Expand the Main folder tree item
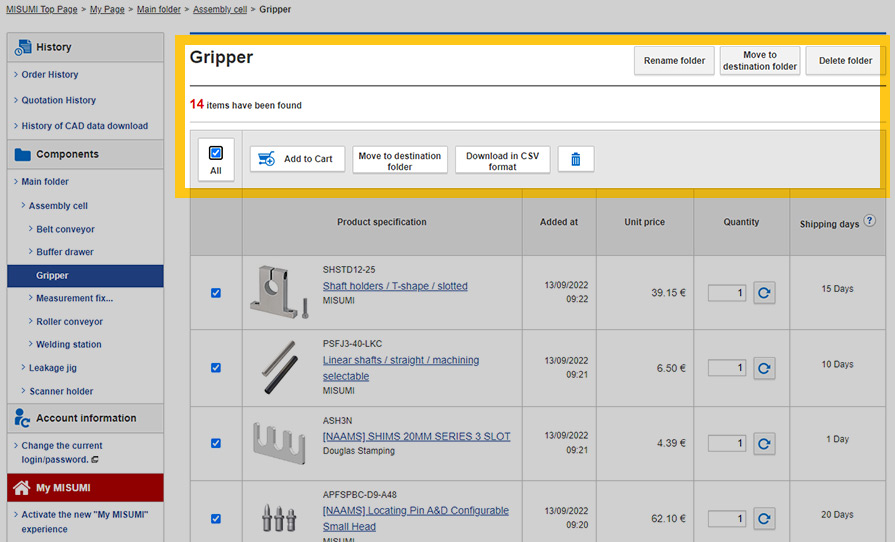Image resolution: width=895 pixels, height=542 pixels. coord(45,182)
